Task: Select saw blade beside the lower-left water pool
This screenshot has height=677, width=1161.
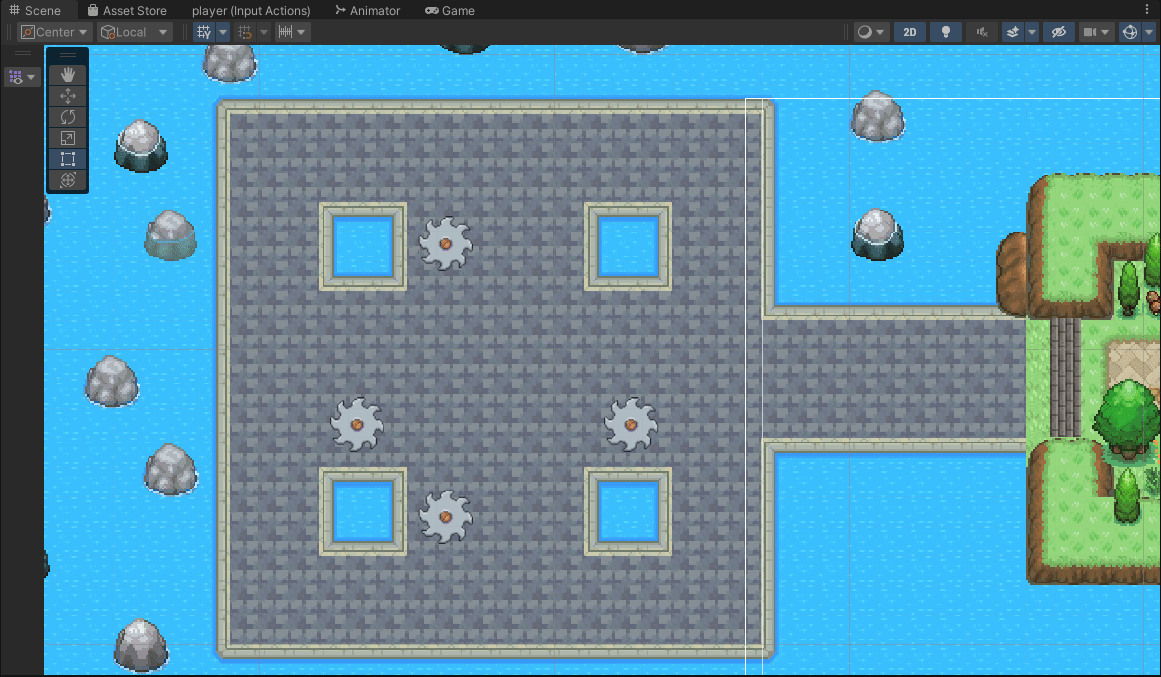Action: (445, 517)
